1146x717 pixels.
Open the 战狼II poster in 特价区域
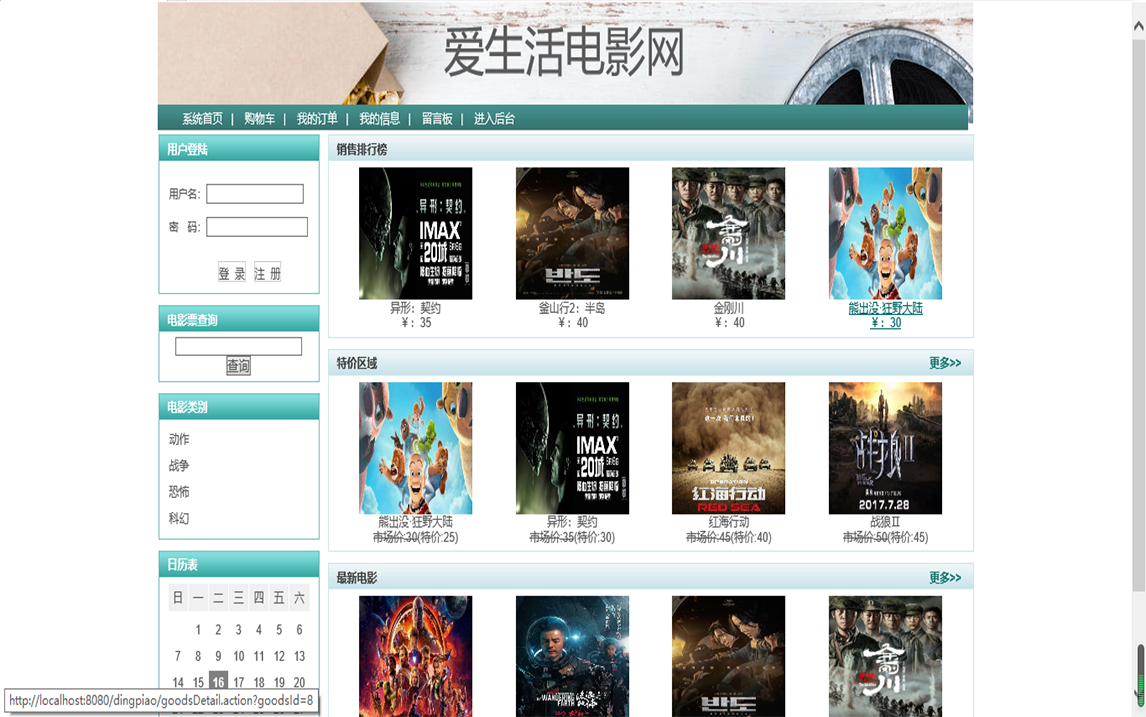885,448
